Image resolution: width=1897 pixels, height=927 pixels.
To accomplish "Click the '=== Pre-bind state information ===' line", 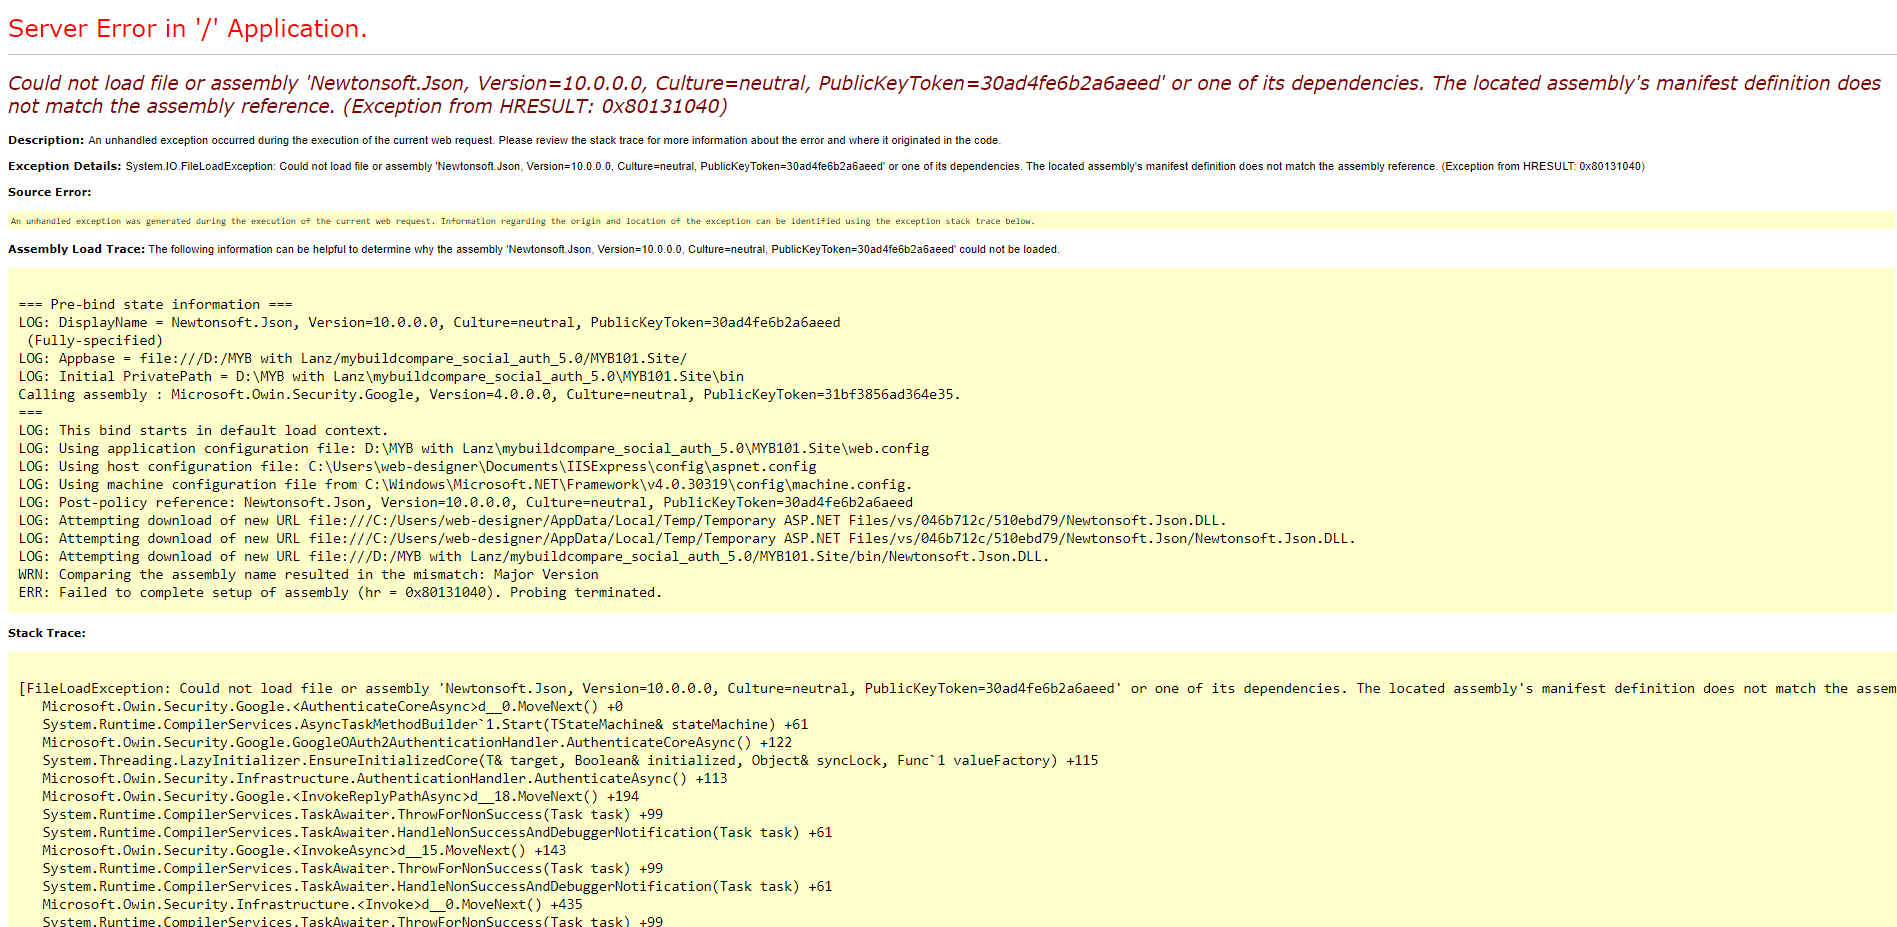I will 155,305.
